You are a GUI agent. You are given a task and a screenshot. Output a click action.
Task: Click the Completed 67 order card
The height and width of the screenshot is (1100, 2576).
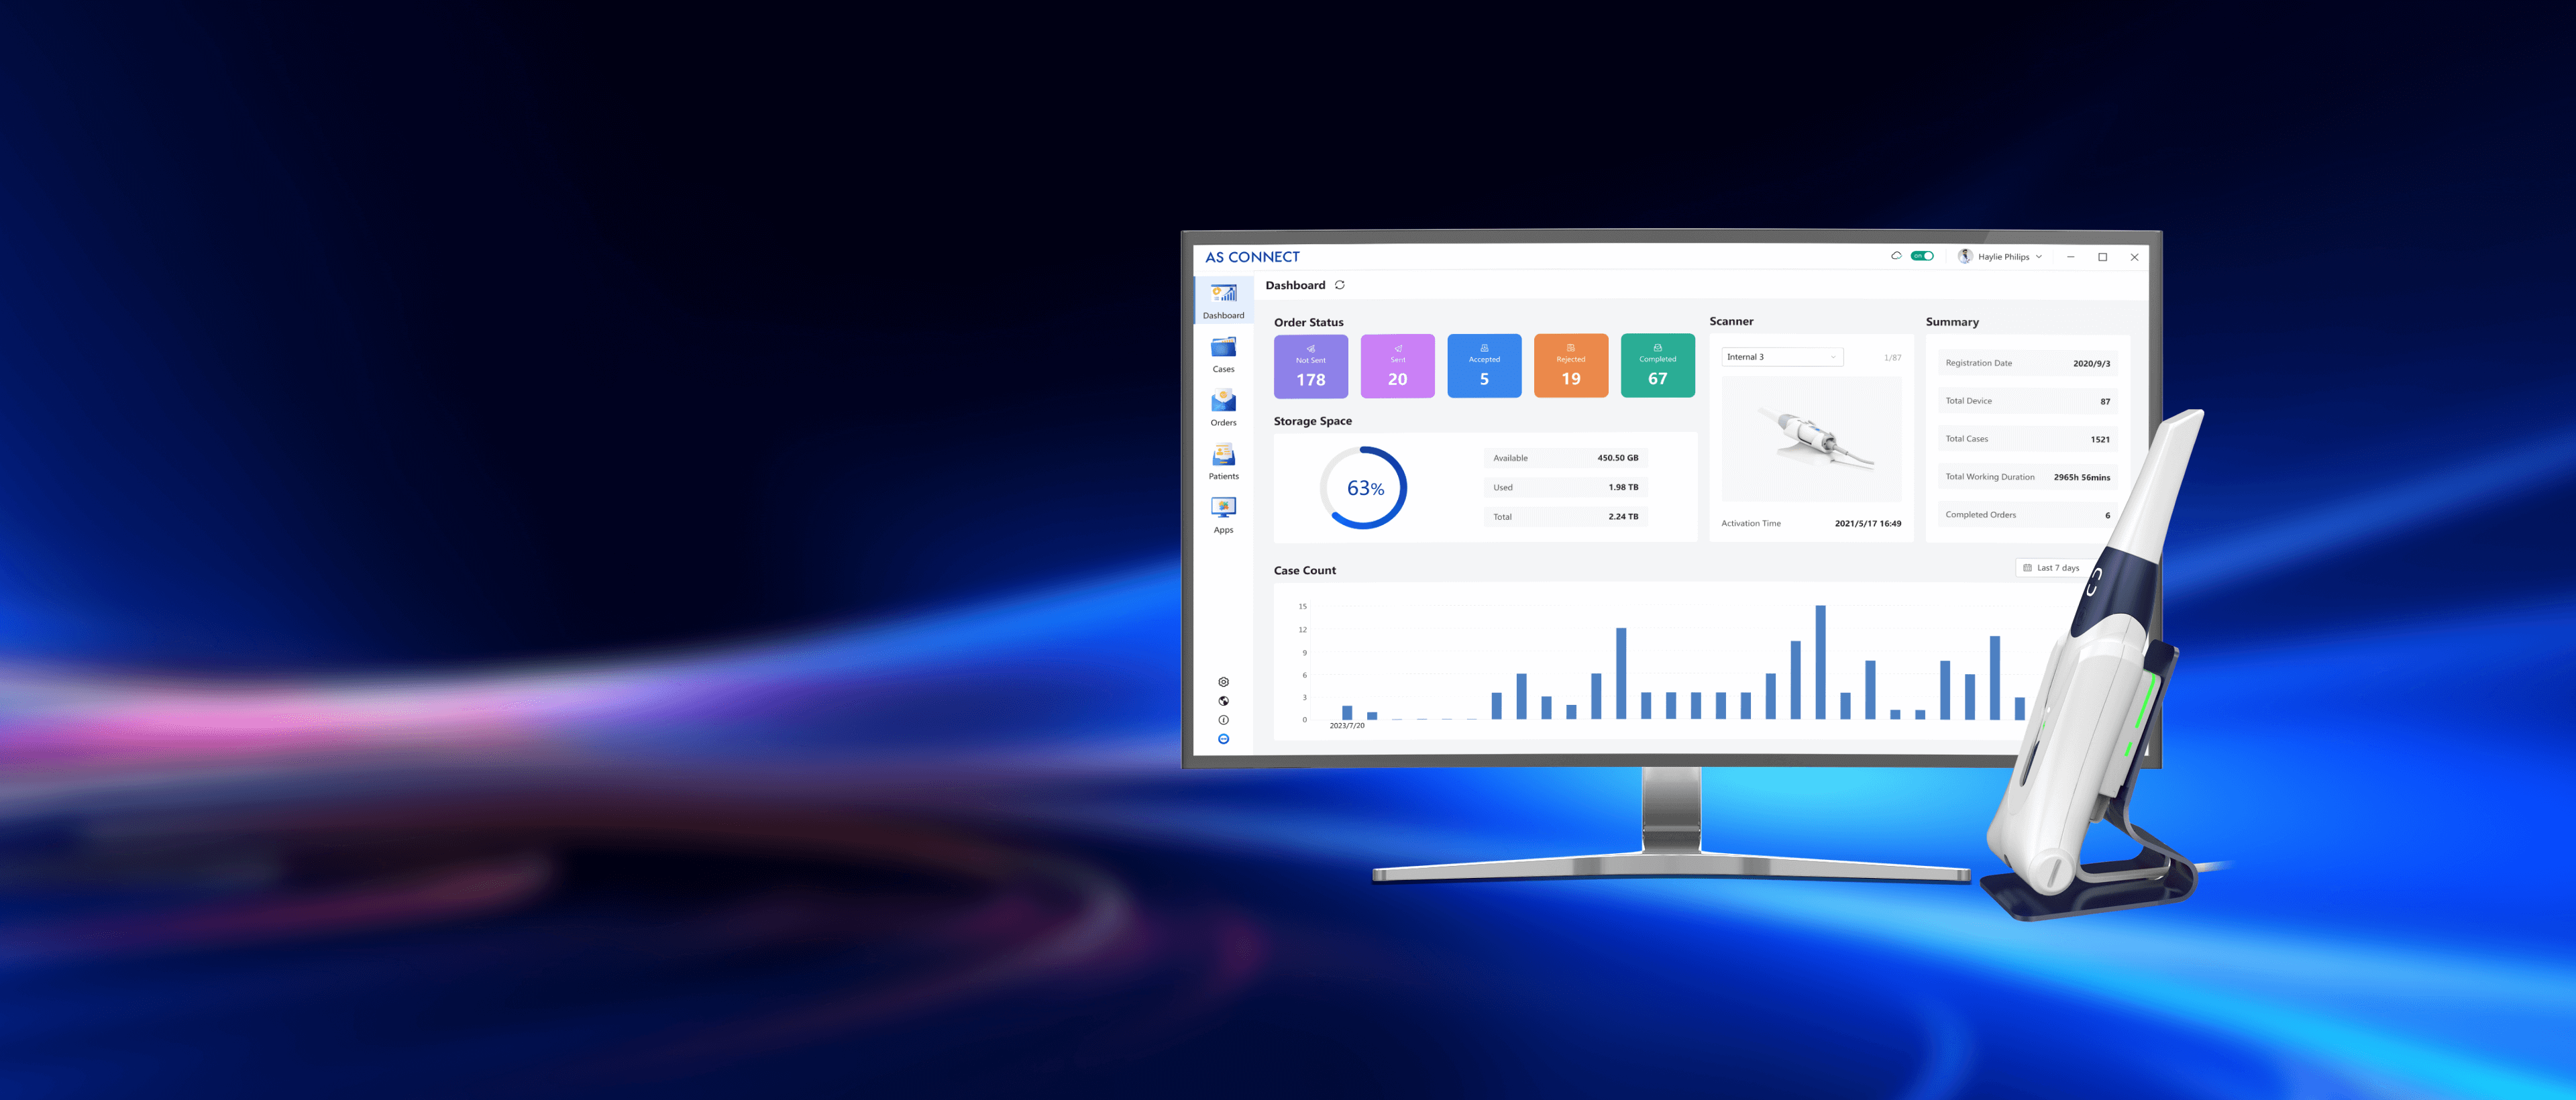1657,366
